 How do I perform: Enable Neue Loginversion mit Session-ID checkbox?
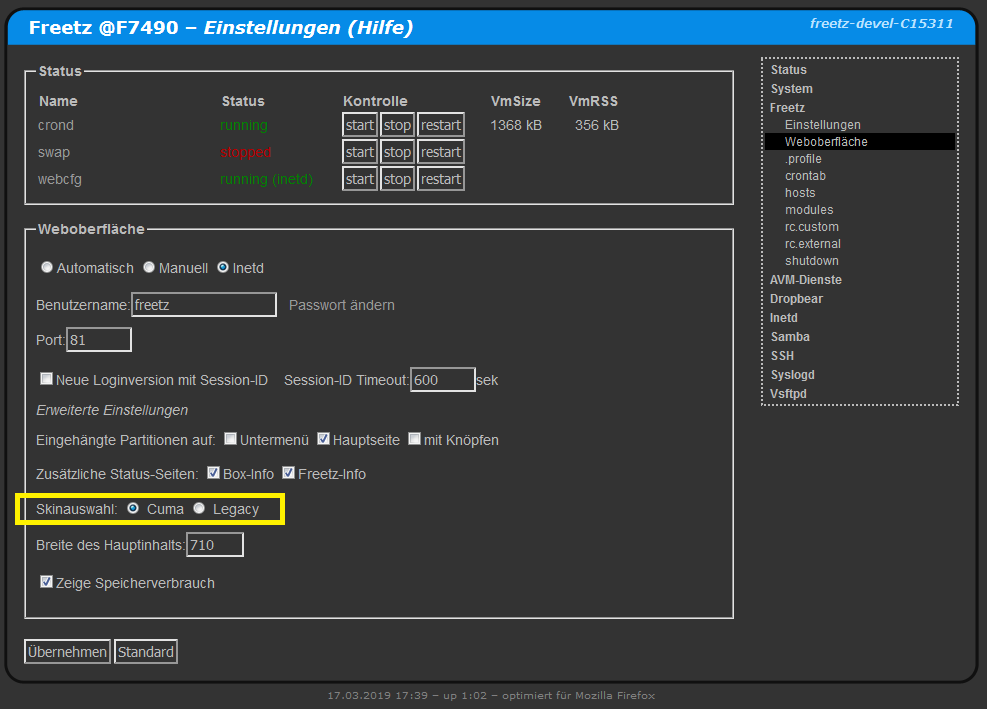(x=46, y=380)
